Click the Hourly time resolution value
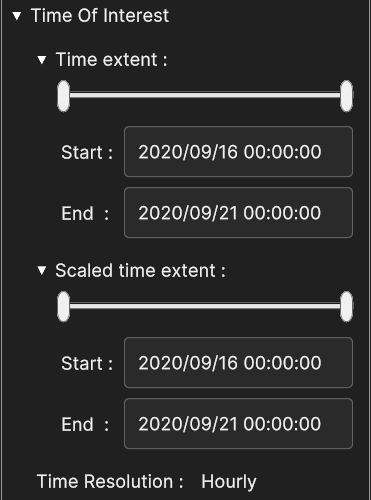Screen dimensions: 371x500 (229, 482)
